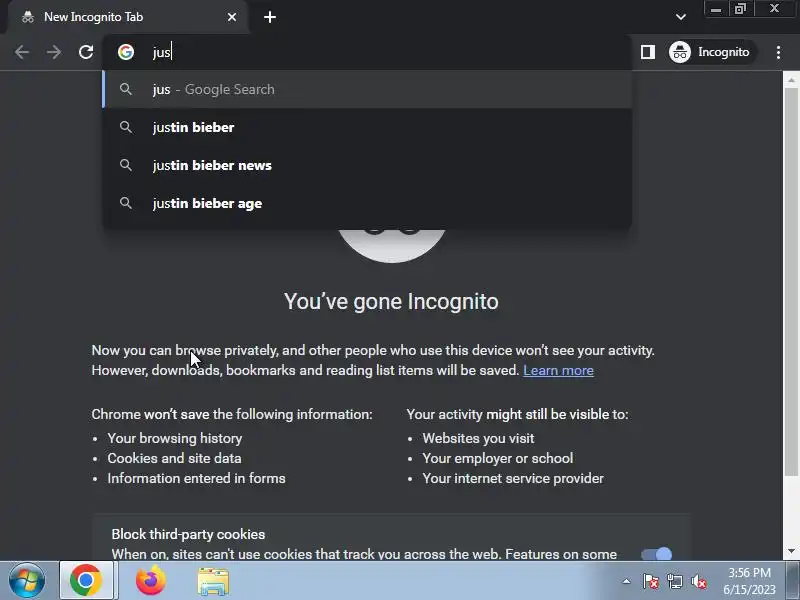Click the browser forward arrow
Image resolution: width=800 pixels, height=600 pixels.
click(54, 52)
